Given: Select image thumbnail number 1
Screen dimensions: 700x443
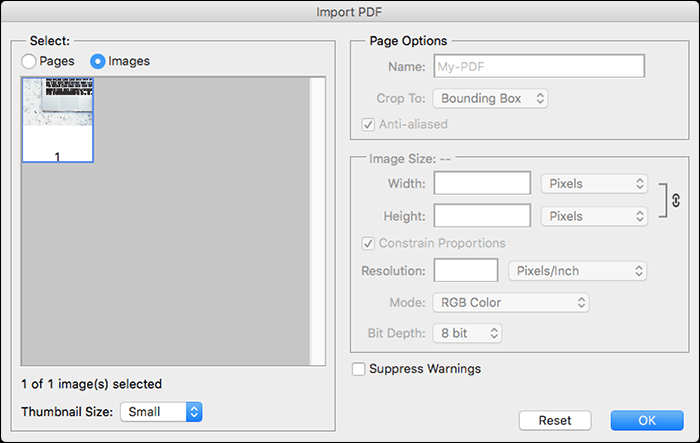Looking at the screenshot, I should tap(57, 120).
